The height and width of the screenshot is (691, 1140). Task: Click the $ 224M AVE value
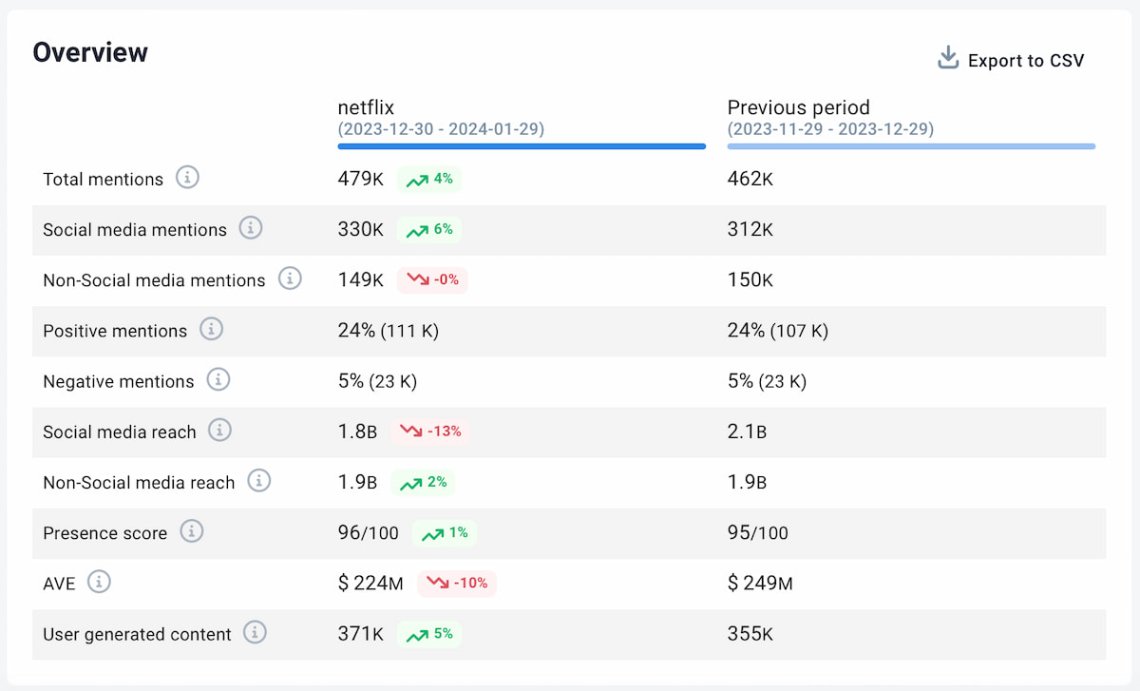(370, 583)
